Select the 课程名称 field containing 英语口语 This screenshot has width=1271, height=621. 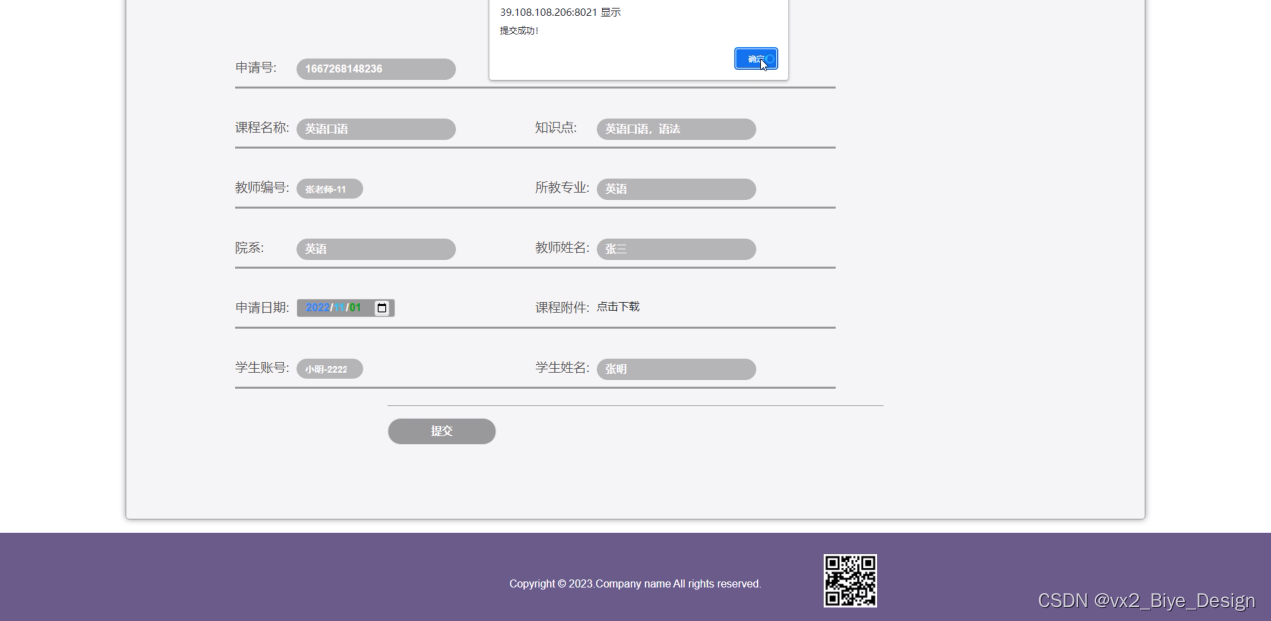[x=376, y=129]
